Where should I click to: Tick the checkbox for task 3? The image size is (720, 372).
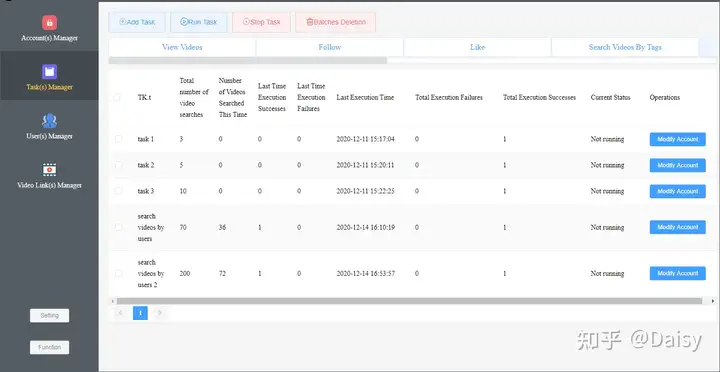click(118, 191)
